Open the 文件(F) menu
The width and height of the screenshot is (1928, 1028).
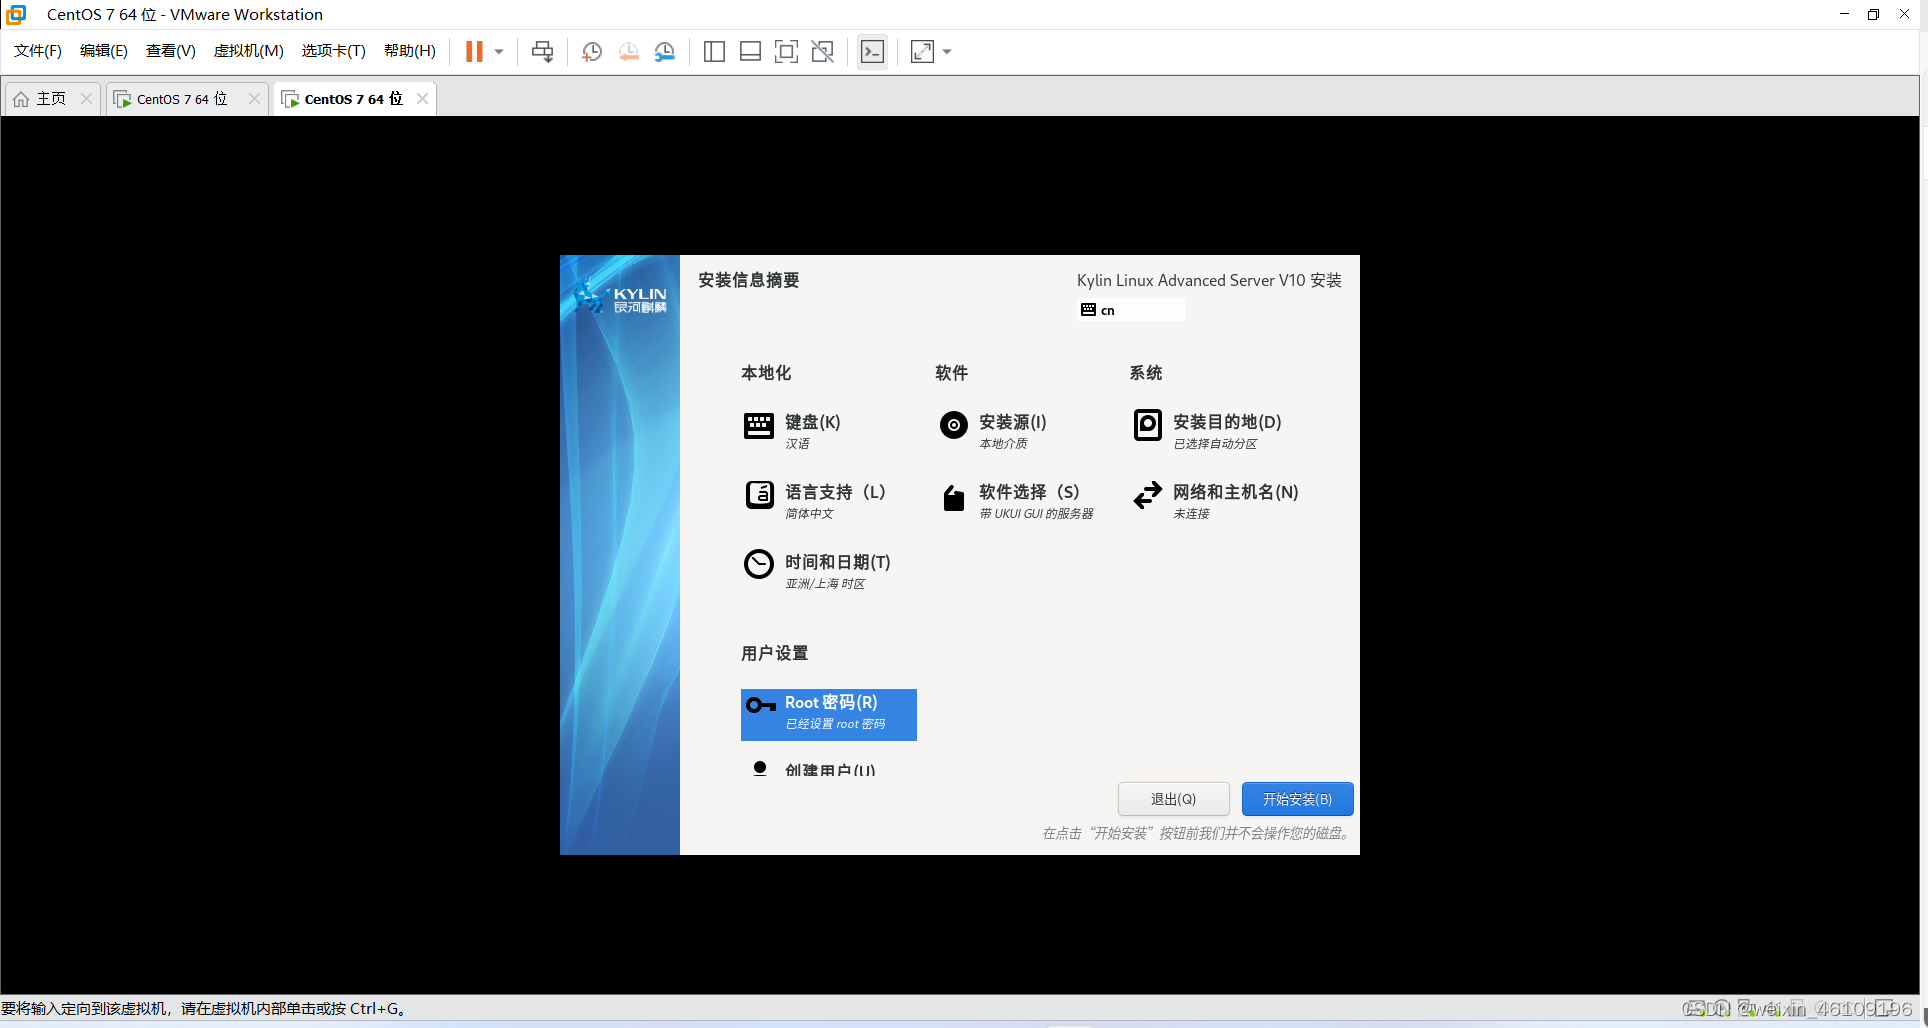click(38, 51)
